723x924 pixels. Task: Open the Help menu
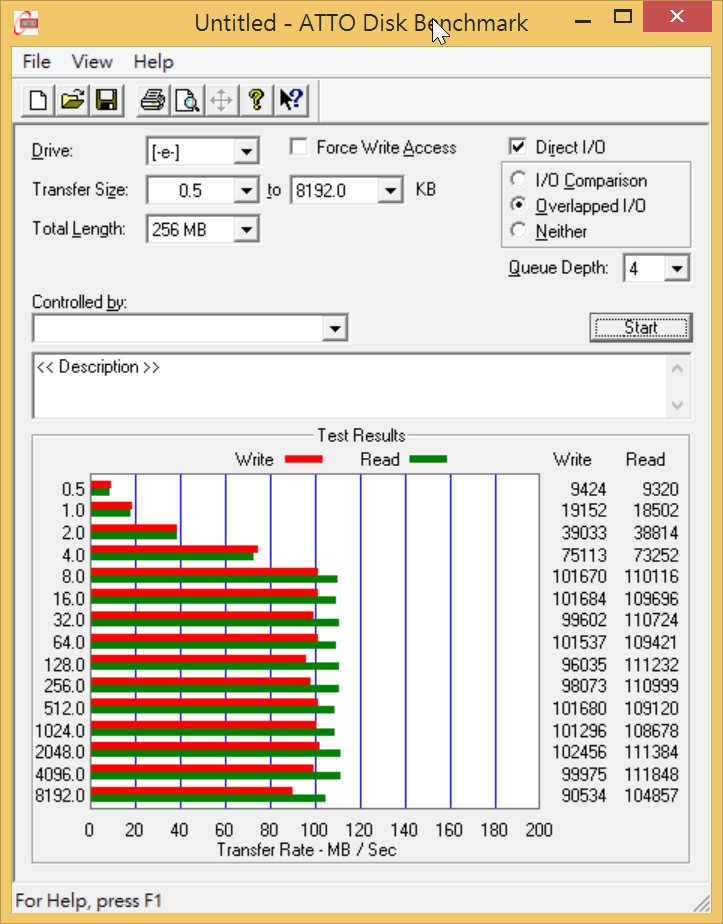coord(153,61)
